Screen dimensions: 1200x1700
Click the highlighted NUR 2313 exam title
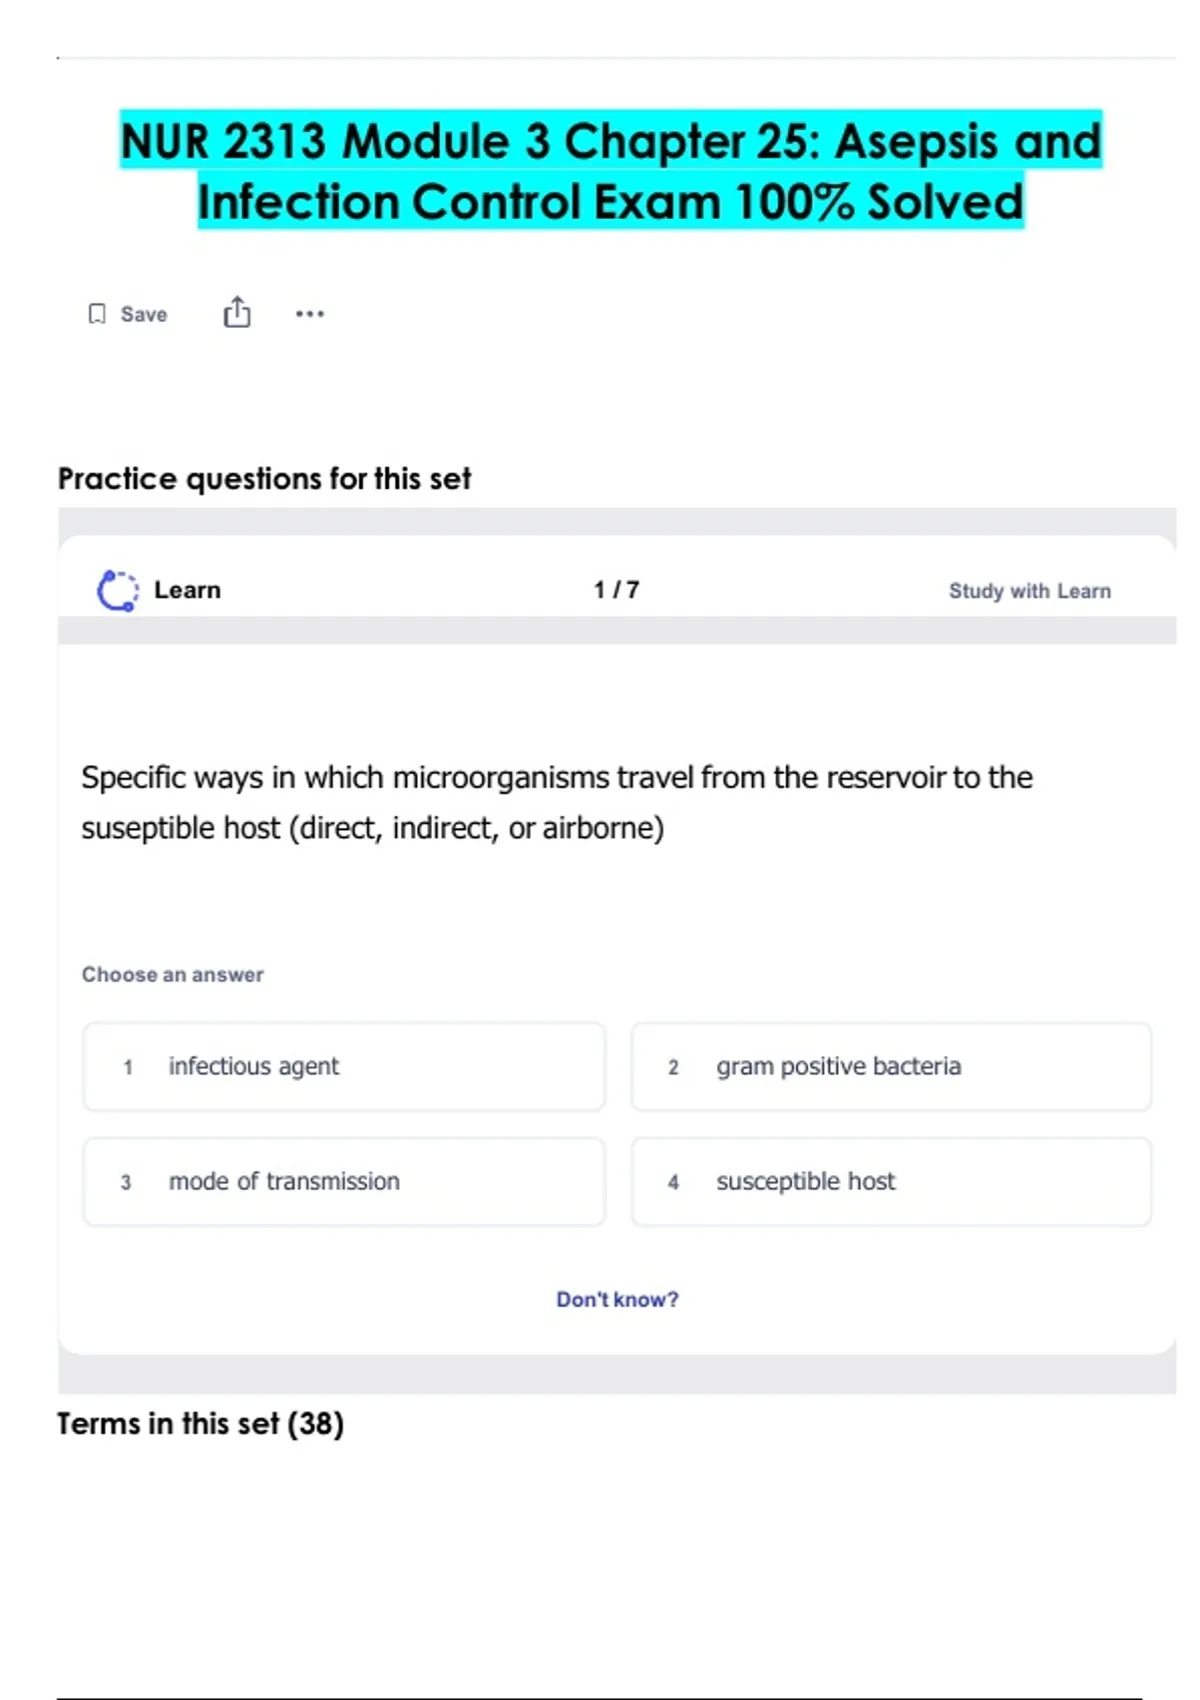611,171
